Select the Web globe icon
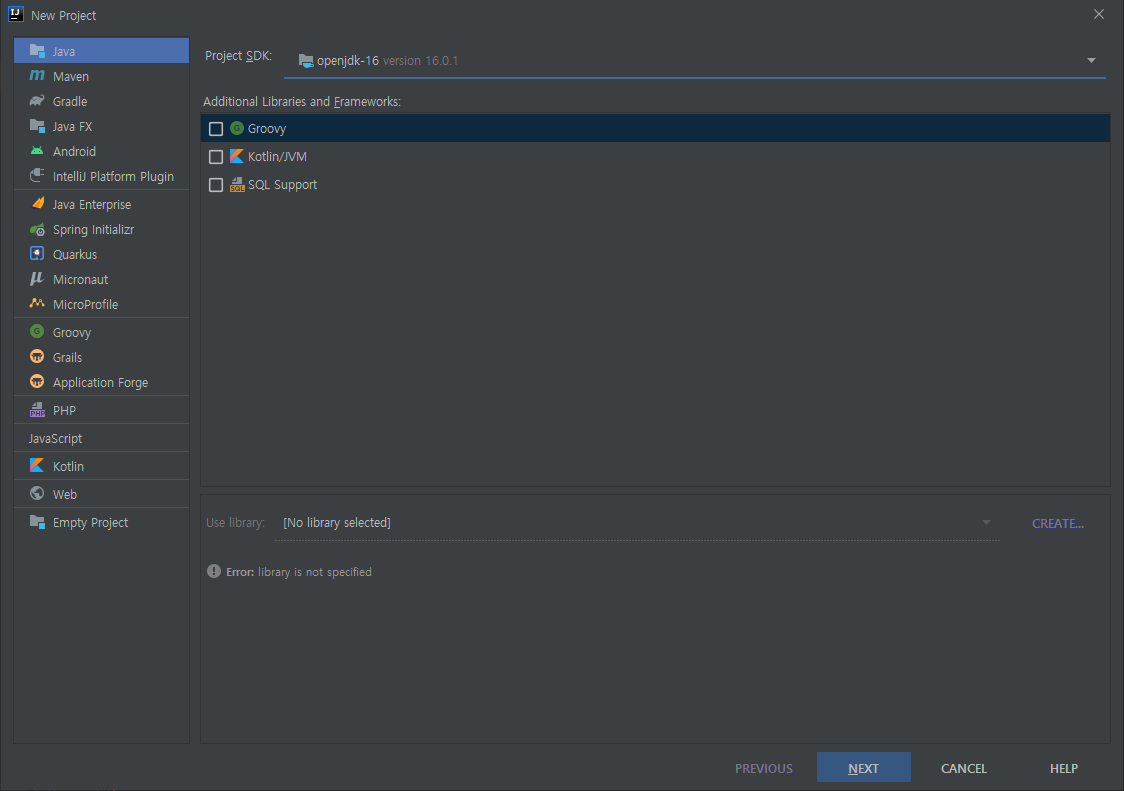The height and width of the screenshot is (791, 1124). pyautogui.click(x=37, y=493)
